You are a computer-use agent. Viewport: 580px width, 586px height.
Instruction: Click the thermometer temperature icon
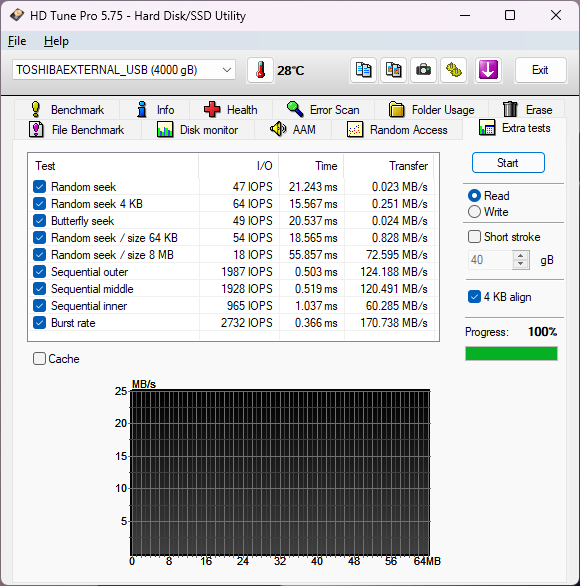coord(260,70)
